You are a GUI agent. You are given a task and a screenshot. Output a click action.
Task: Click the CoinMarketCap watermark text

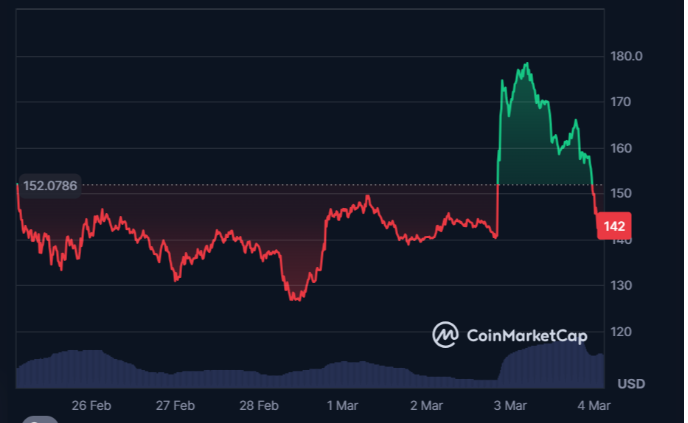tap(526, 335)
